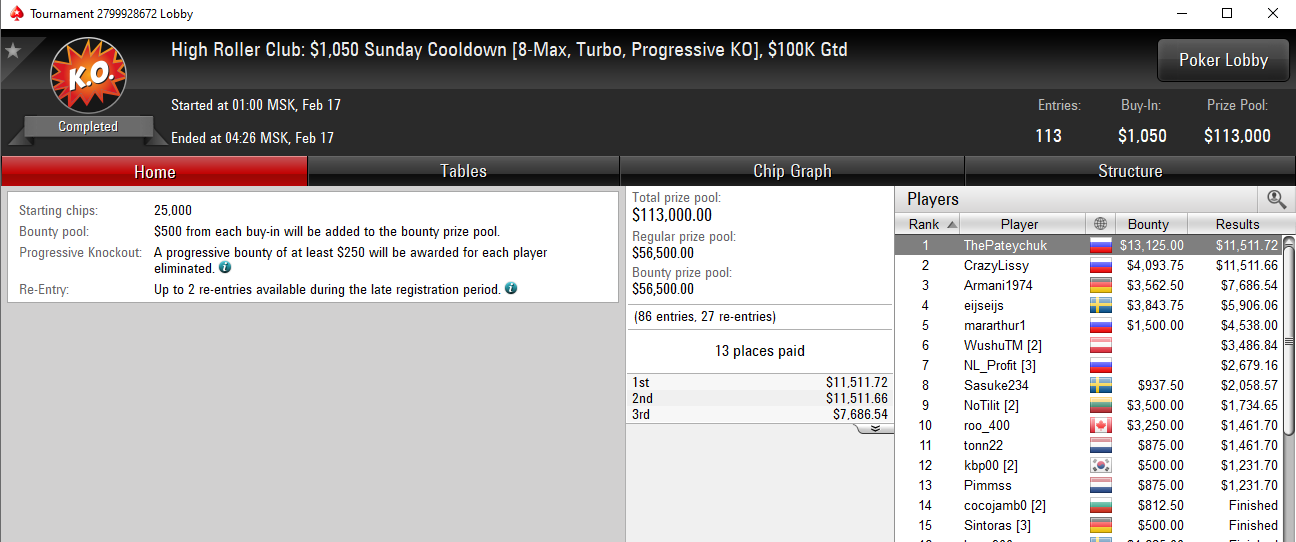
Task: Open player search magnifier icon
Action: click(1275, 199)
